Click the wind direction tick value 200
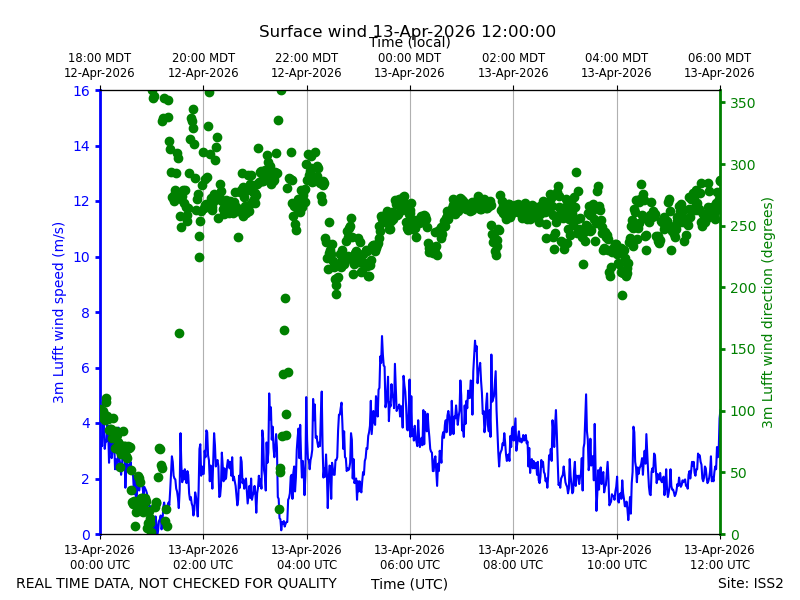The image size is (800, 600). point(742,288)
